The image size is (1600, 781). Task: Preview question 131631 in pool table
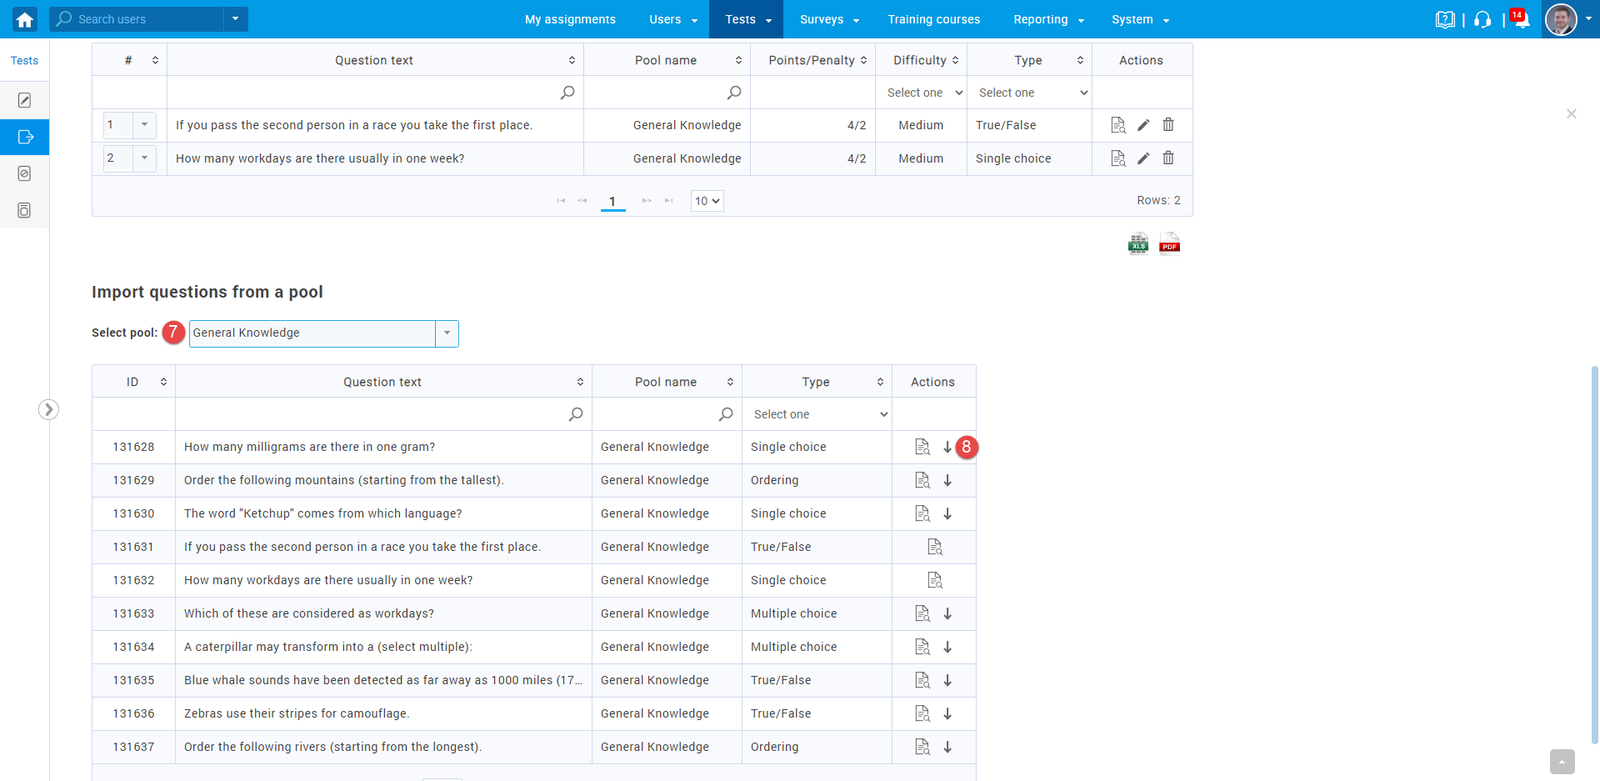click(x=934, y=547)
